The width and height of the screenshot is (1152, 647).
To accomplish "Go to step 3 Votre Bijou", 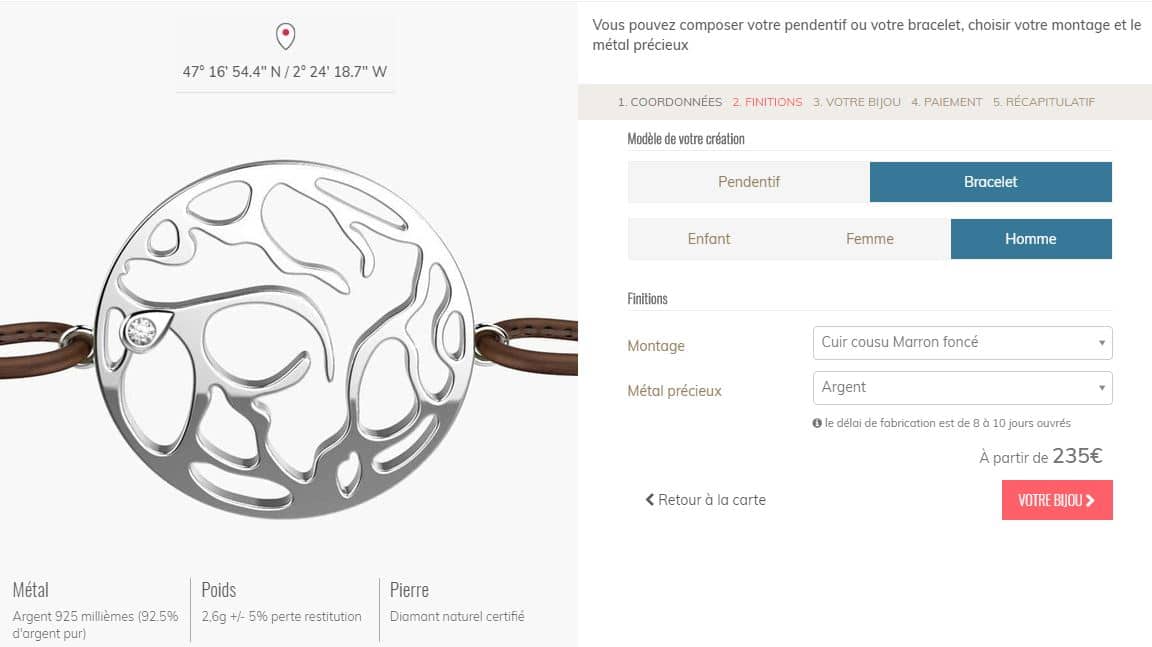I will pyautogui.click(x=856, y=102).
